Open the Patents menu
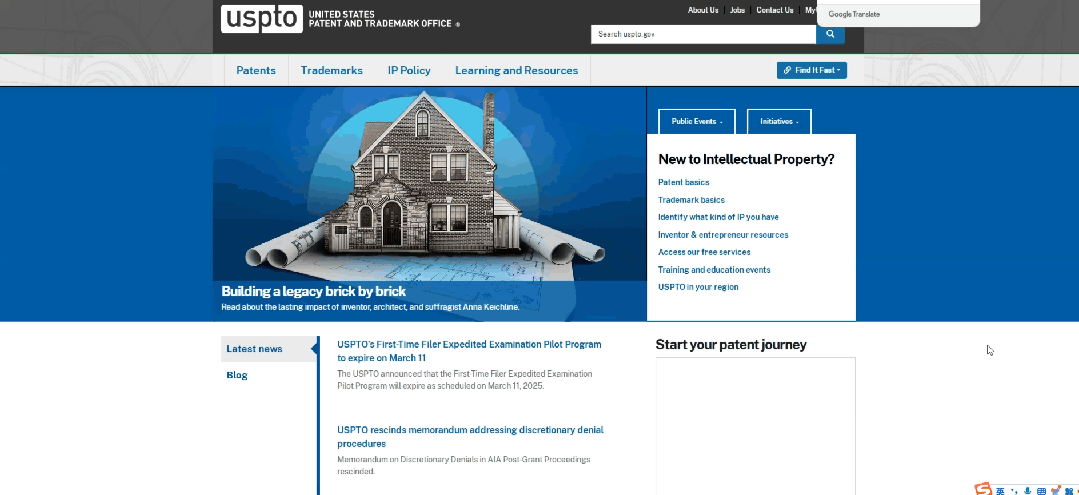 [x=256, y=70]
